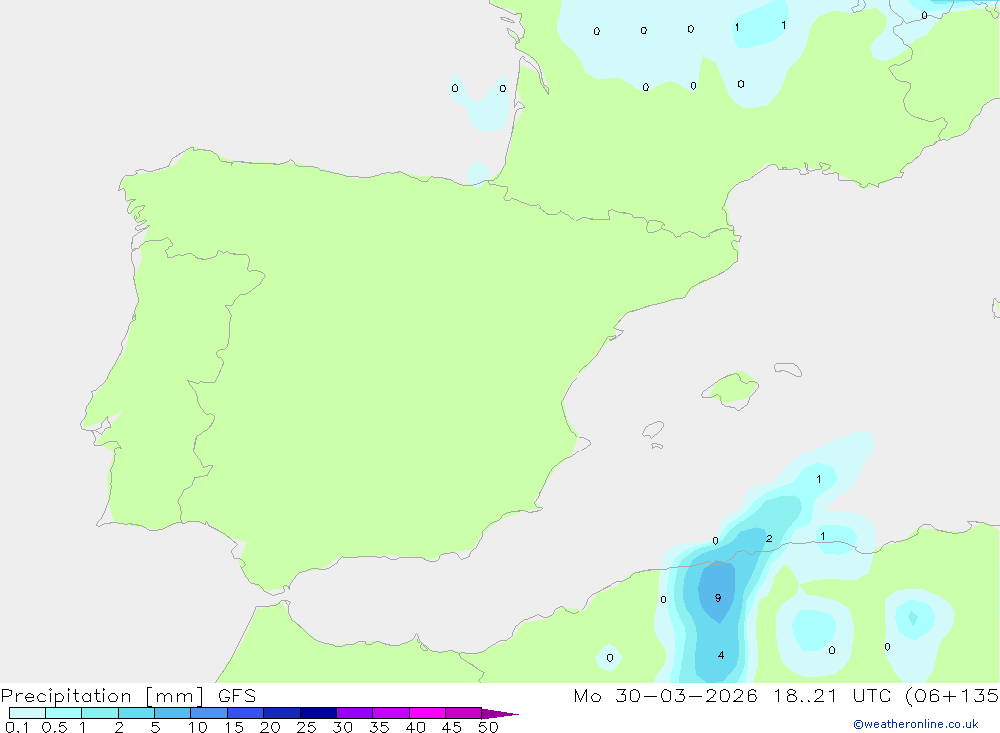1000x733 pixels.
Task: Click the '2' precipitation value on map
Action: coord(769,538)
